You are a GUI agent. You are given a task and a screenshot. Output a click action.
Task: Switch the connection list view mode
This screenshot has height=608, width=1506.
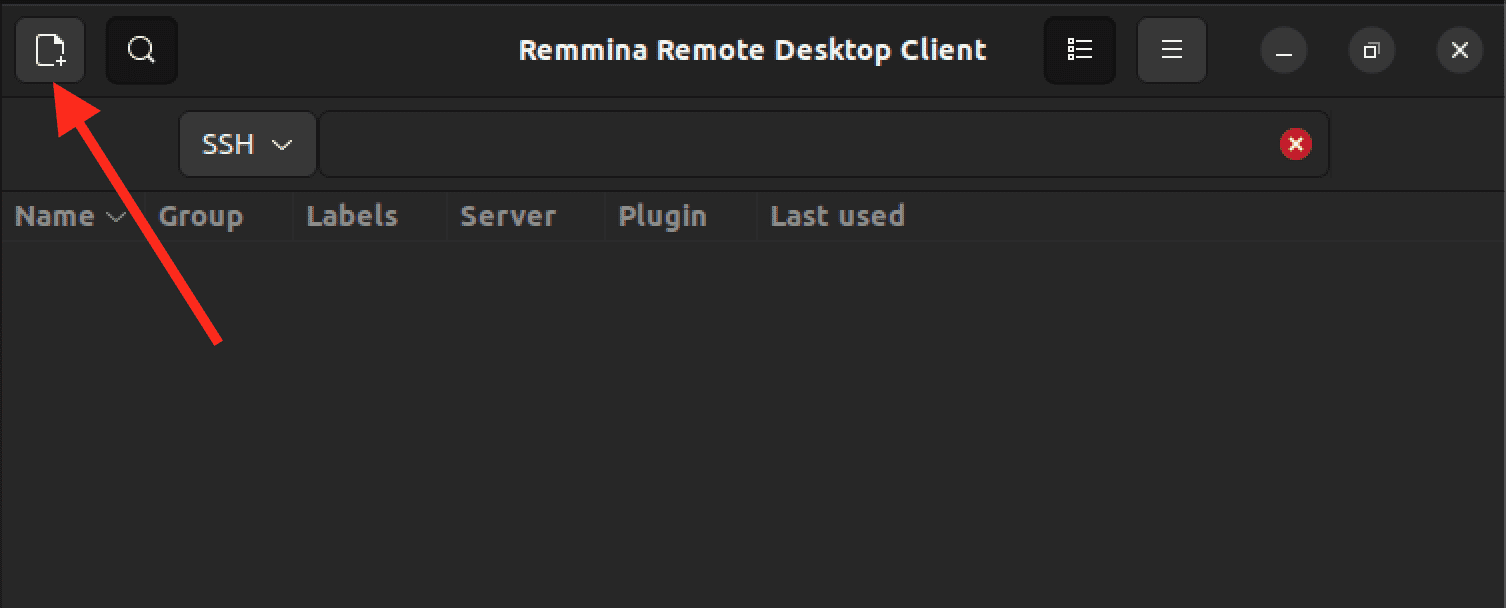(1079, 50)
